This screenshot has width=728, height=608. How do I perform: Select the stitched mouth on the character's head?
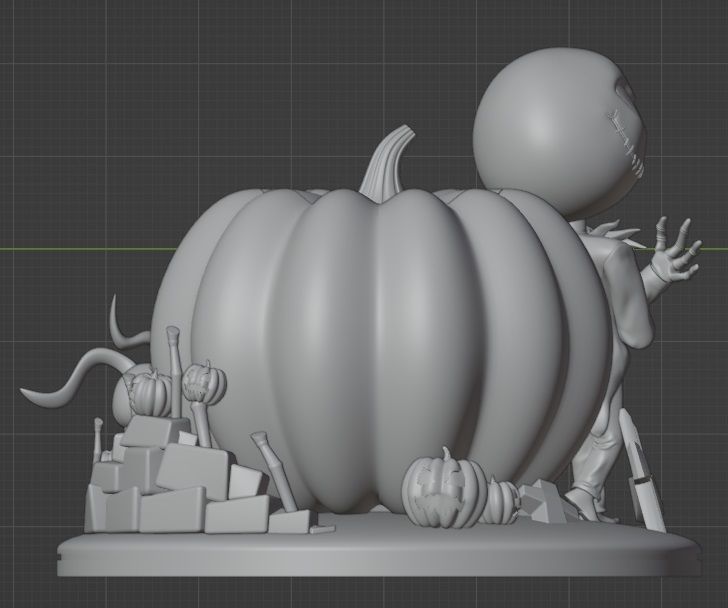tap(628, 142)
